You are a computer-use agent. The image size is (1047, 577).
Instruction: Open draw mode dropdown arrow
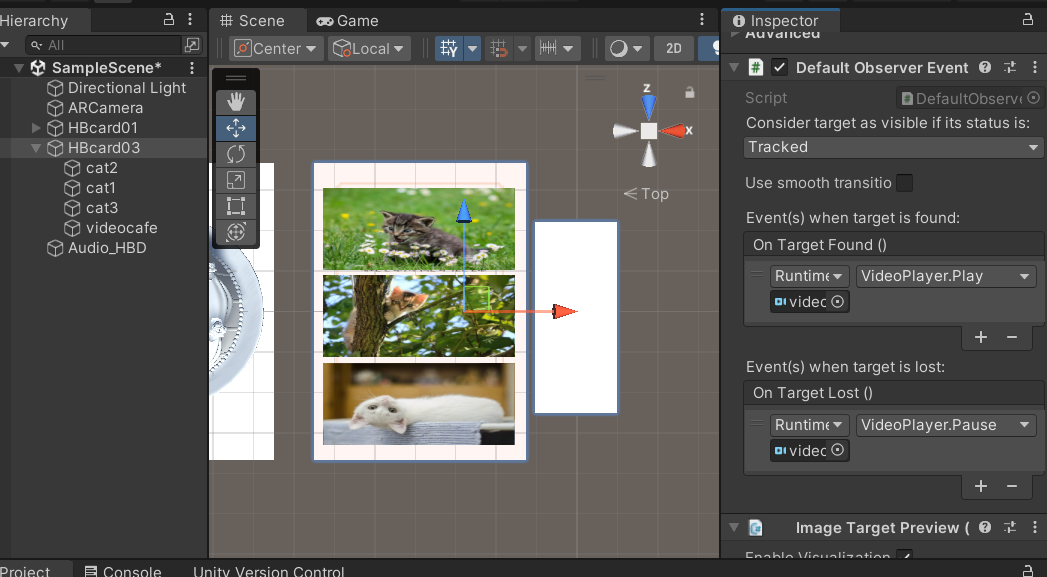pos(638,48)
